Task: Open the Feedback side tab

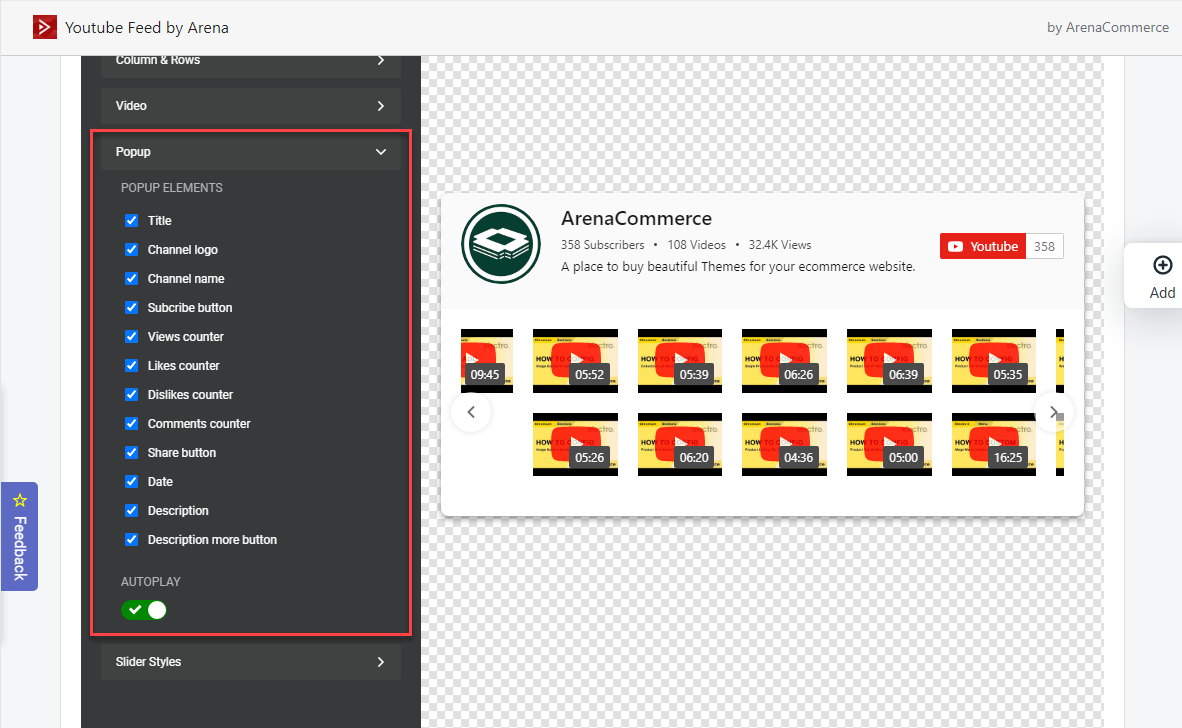Action: tap(20, 536)
